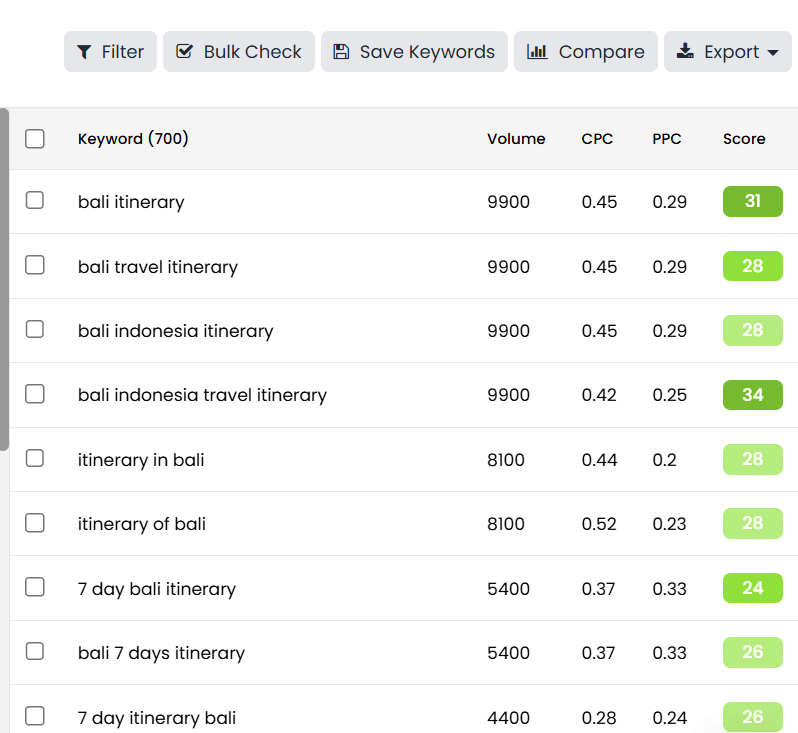The width and height of the screenshot is (798, 733).
Task: Click the 'itinerary of bali' keyword
Action: (x=141, y=524)
